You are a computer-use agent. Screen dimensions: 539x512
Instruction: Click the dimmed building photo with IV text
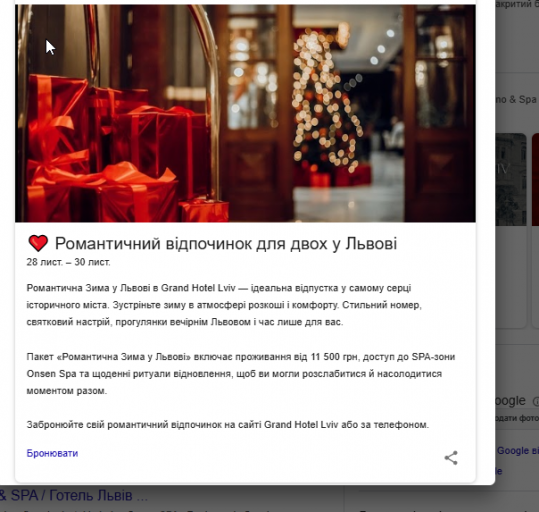(511, 179)
